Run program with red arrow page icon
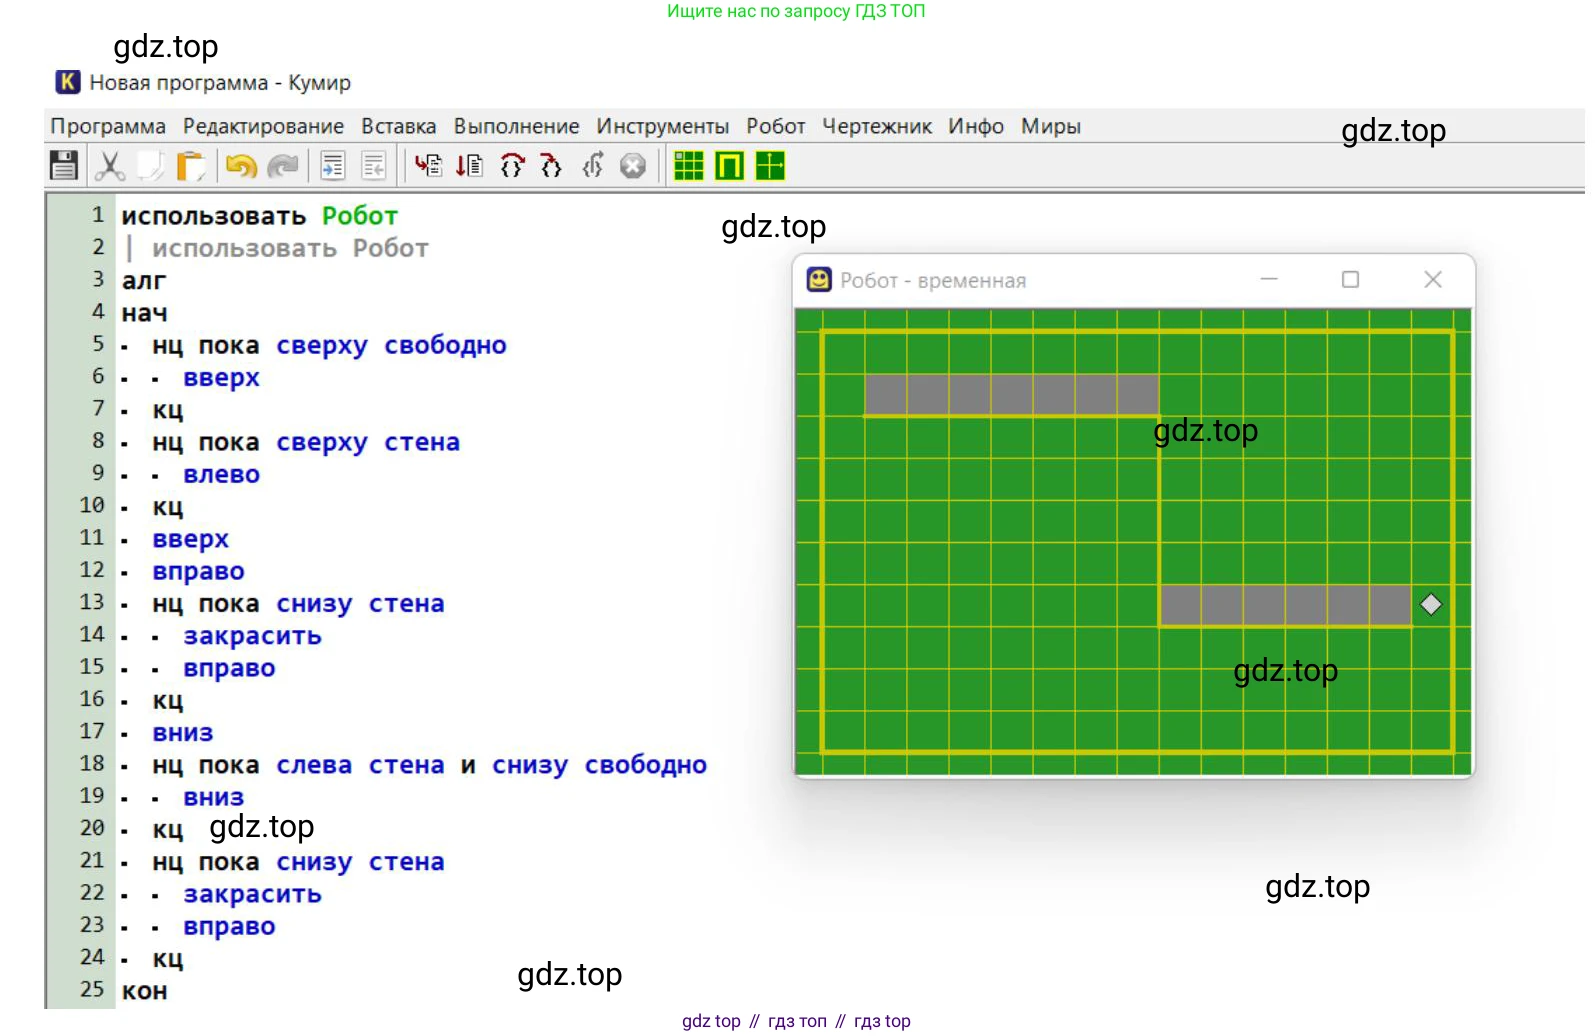This screenshot has height=1036, width=1595. click(429, 165)
